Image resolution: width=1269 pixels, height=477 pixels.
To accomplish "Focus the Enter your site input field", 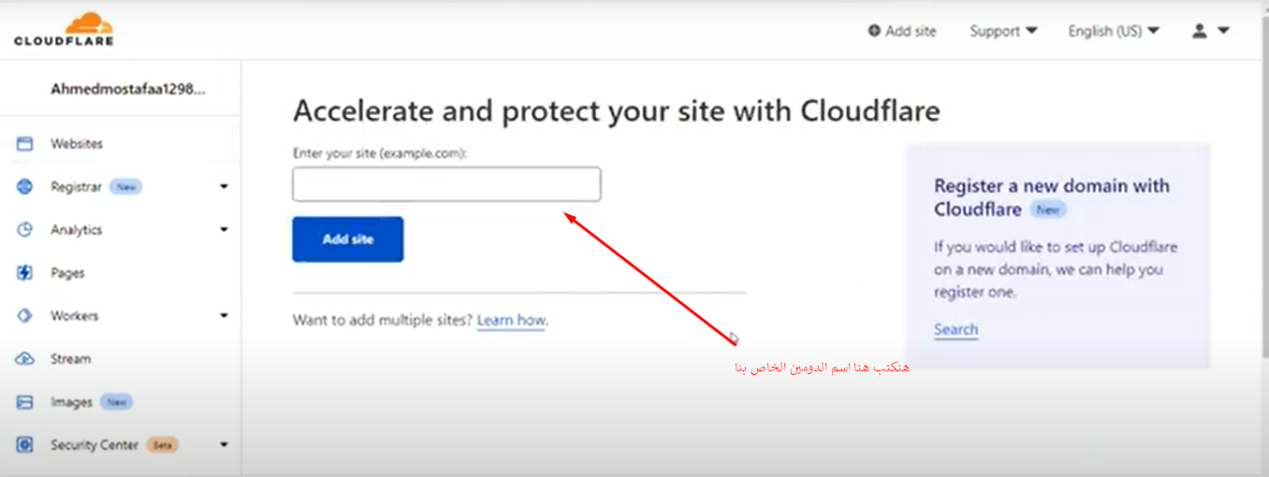I will point(447,184).
